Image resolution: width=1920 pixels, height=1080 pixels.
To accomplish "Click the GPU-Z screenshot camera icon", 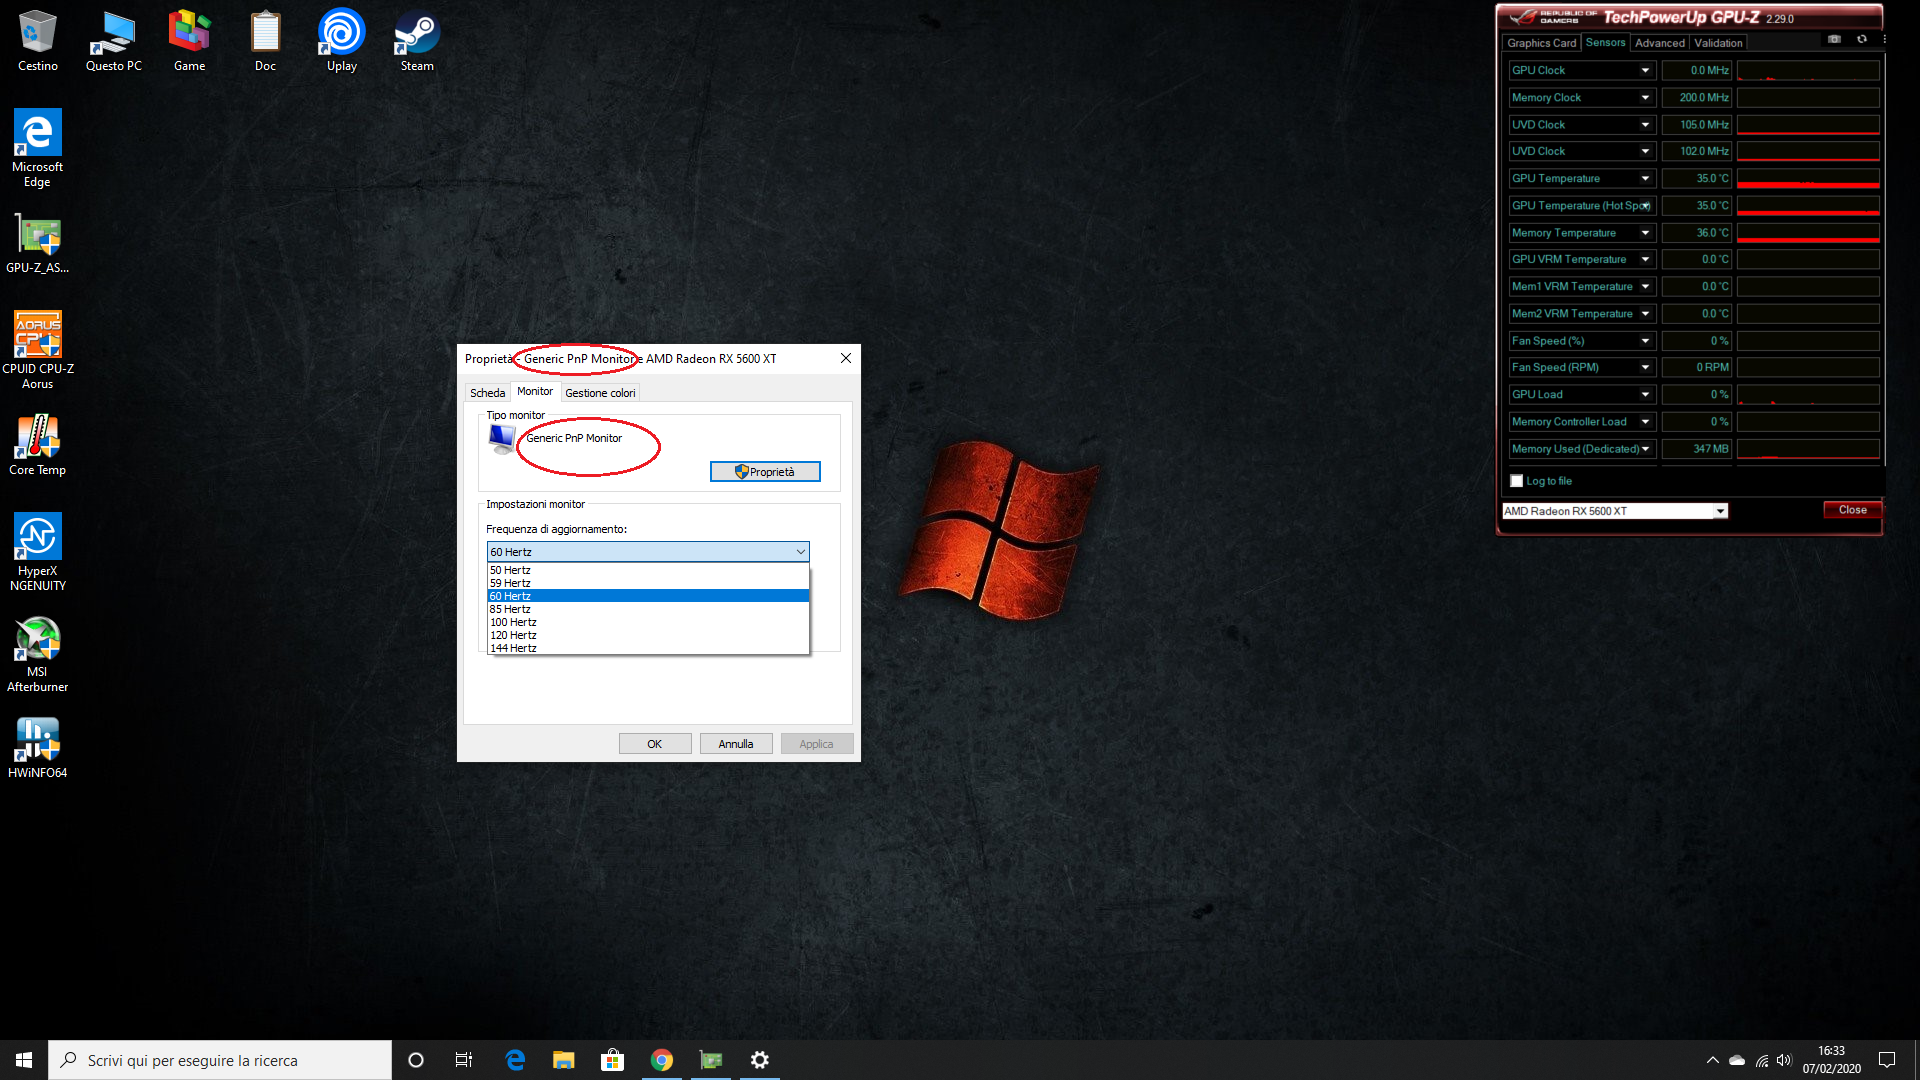I will (1834, 39).
